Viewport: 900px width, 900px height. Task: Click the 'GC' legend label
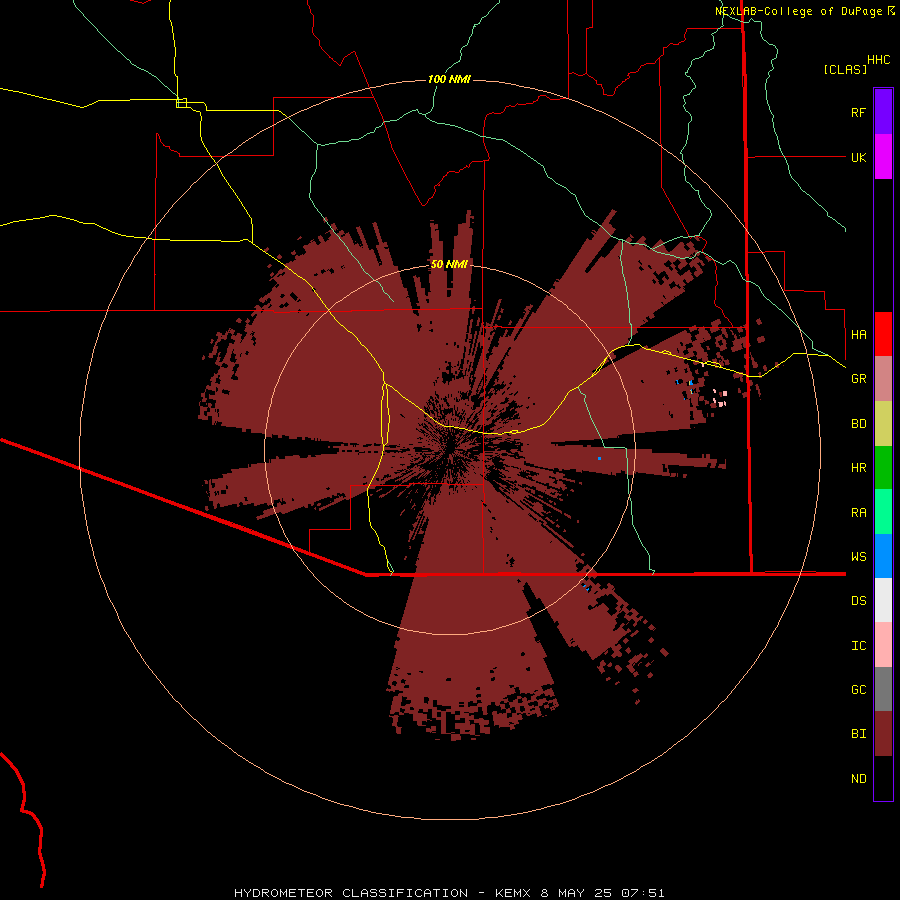[x=859, y=690]
